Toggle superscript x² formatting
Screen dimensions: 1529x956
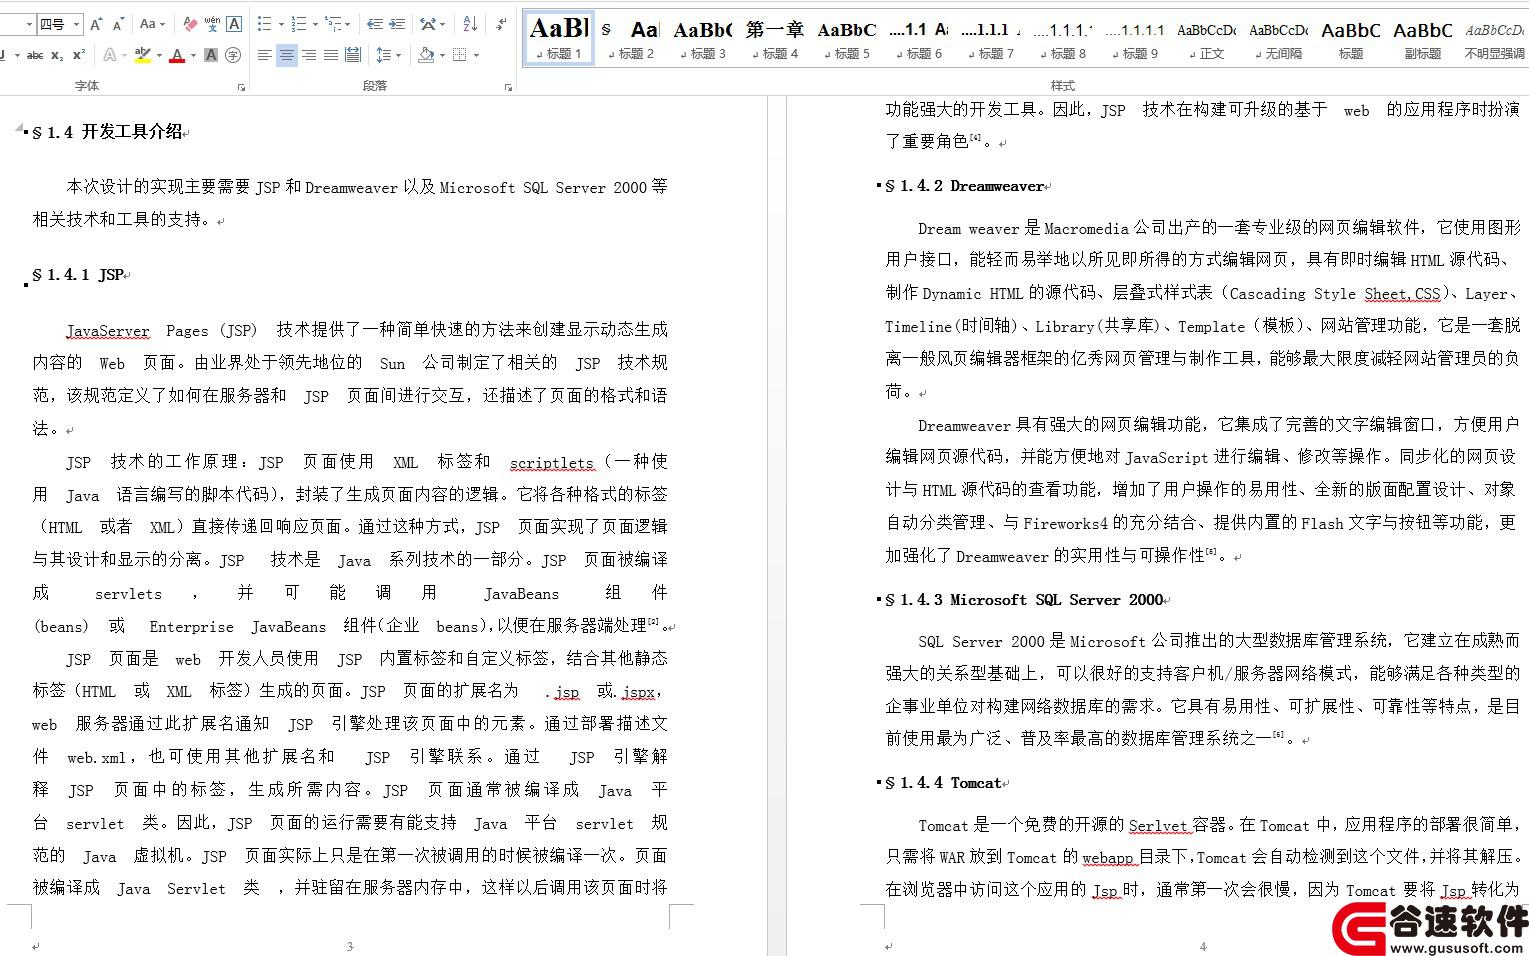[x=79, y=55]
